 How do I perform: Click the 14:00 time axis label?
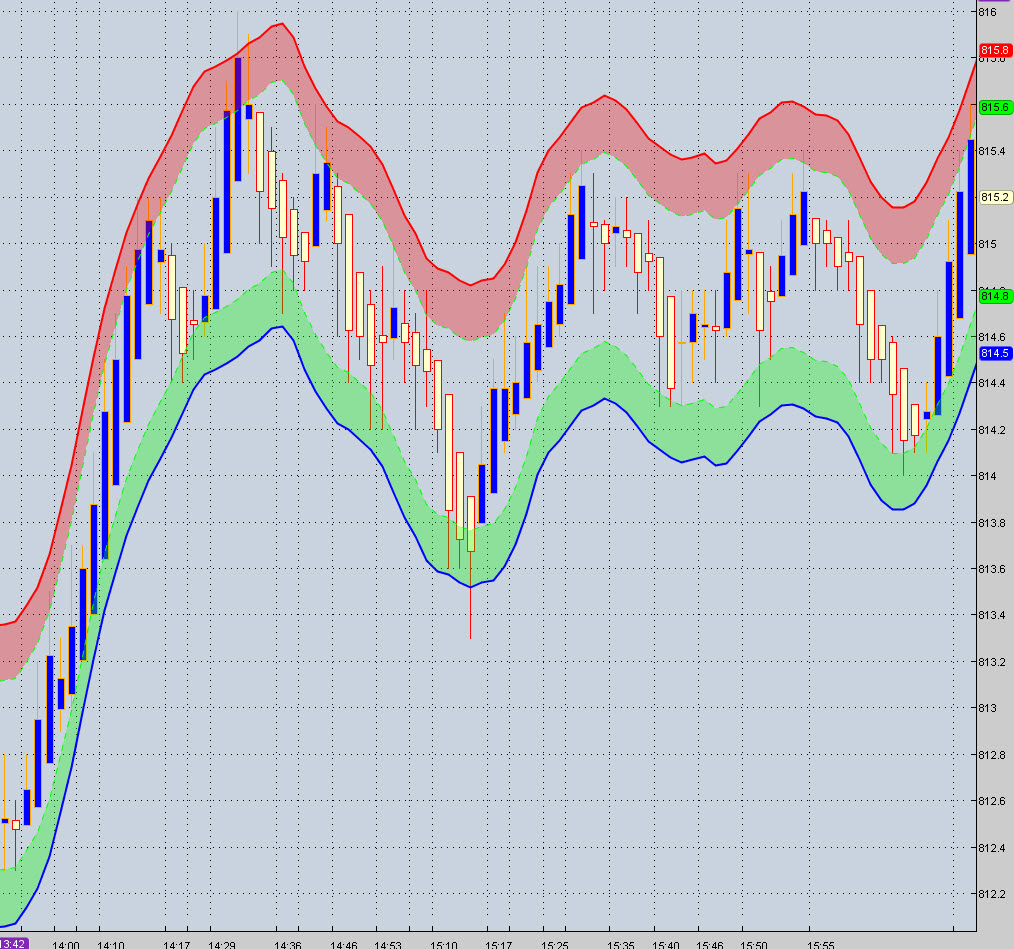(x=66, y=945)
